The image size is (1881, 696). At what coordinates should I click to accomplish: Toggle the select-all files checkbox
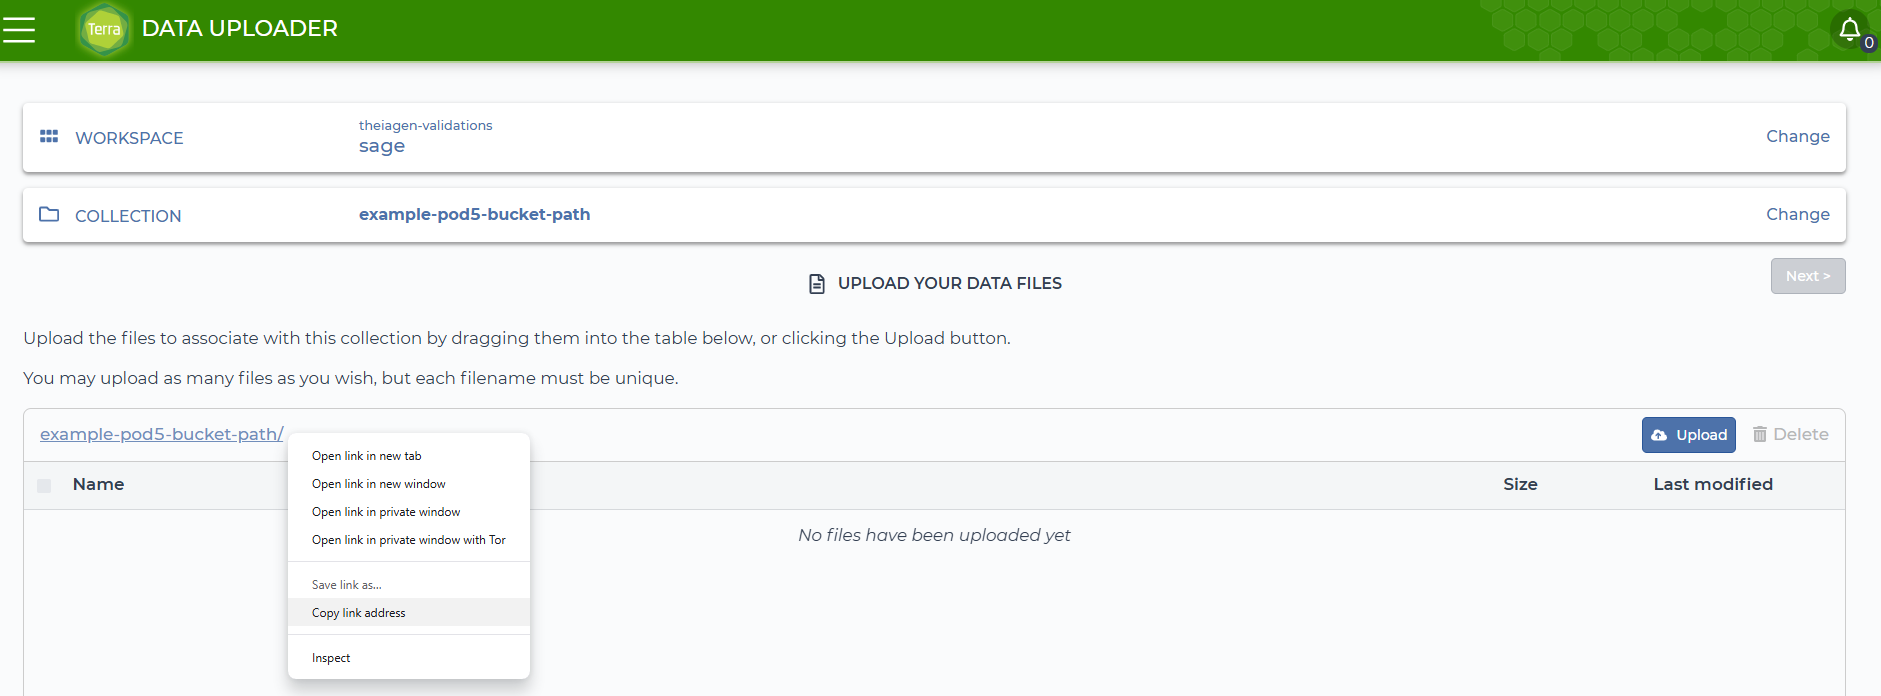(44, 485)
